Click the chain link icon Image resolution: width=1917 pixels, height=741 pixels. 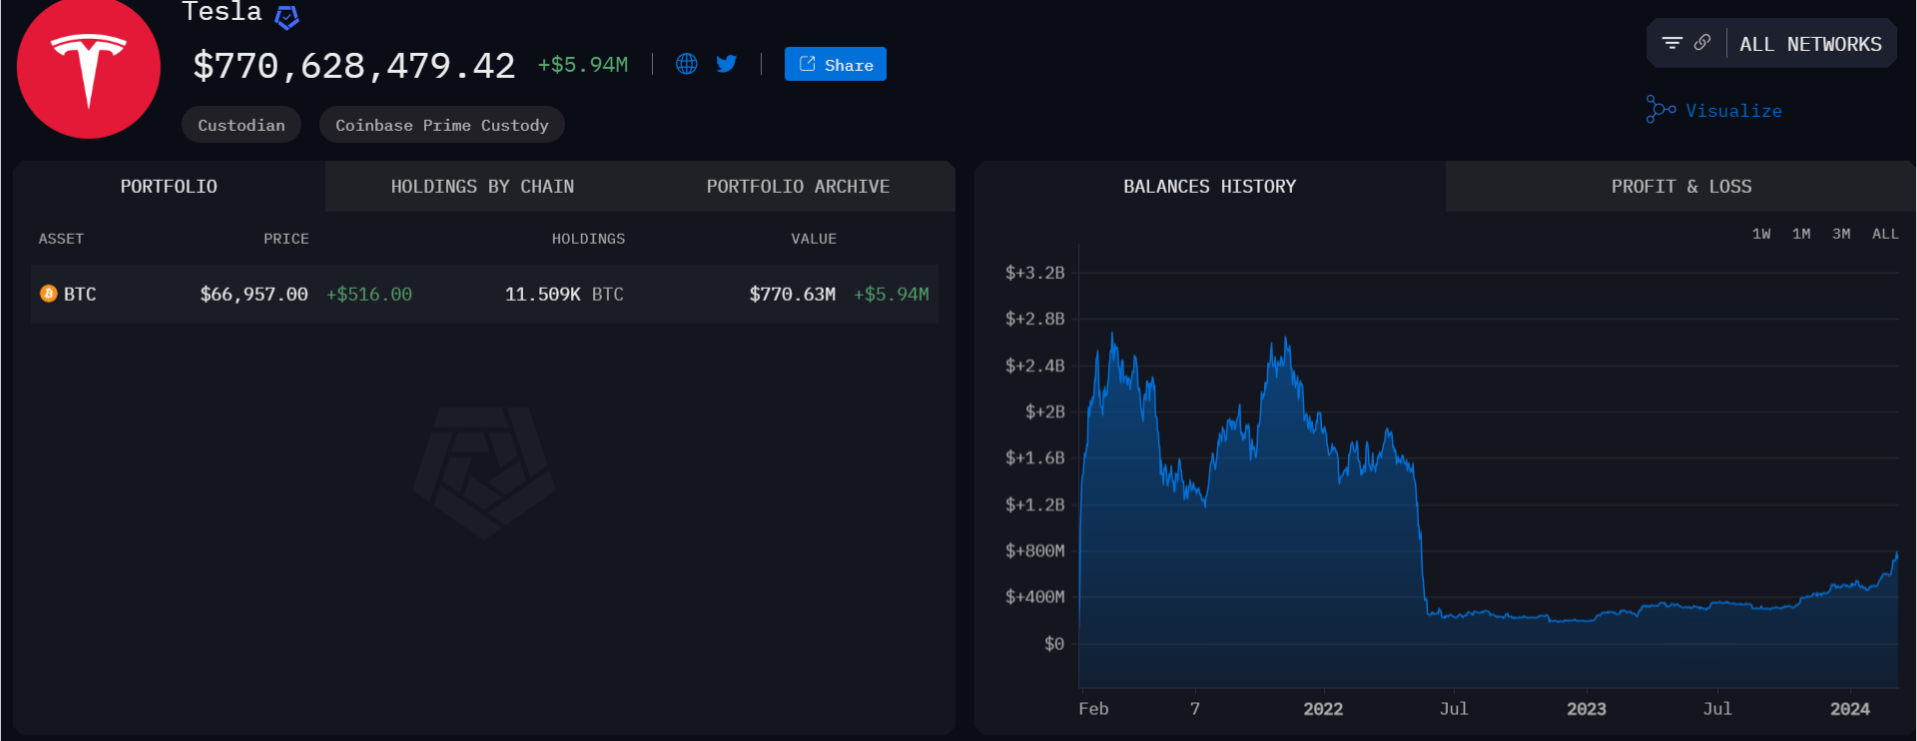click(x=1702, y=43)
